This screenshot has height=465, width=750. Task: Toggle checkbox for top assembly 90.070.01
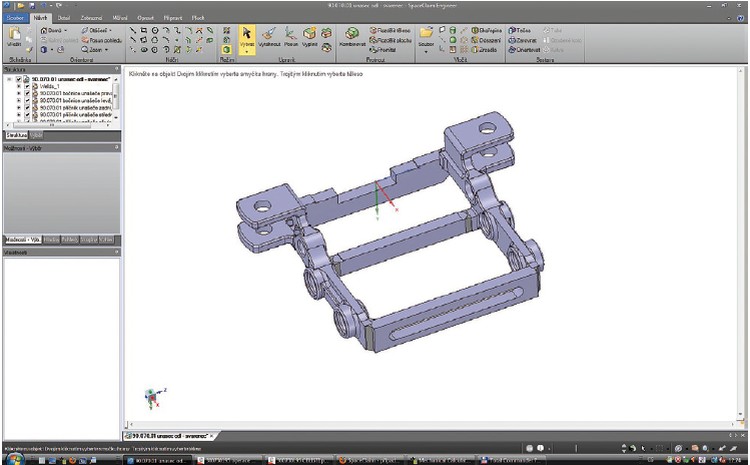coord(19,80)
